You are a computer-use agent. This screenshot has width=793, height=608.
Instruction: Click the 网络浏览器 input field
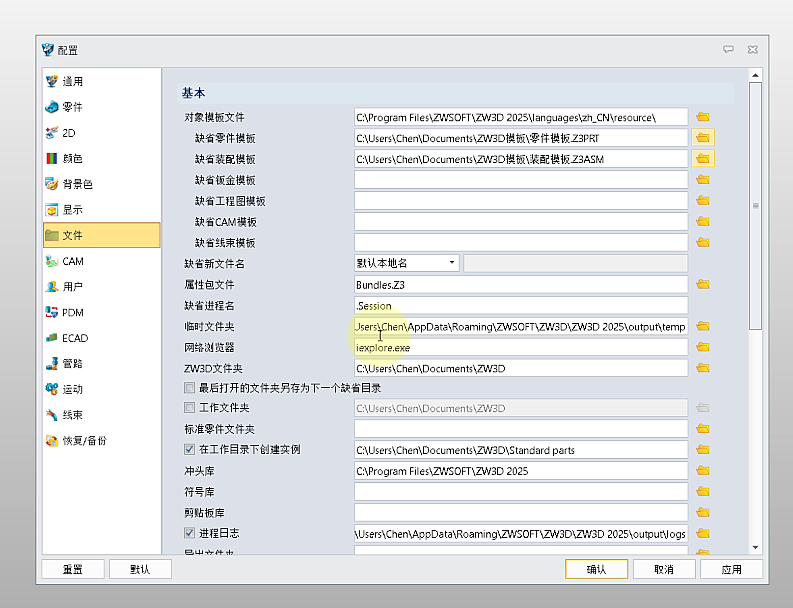[x=520, y=347]
